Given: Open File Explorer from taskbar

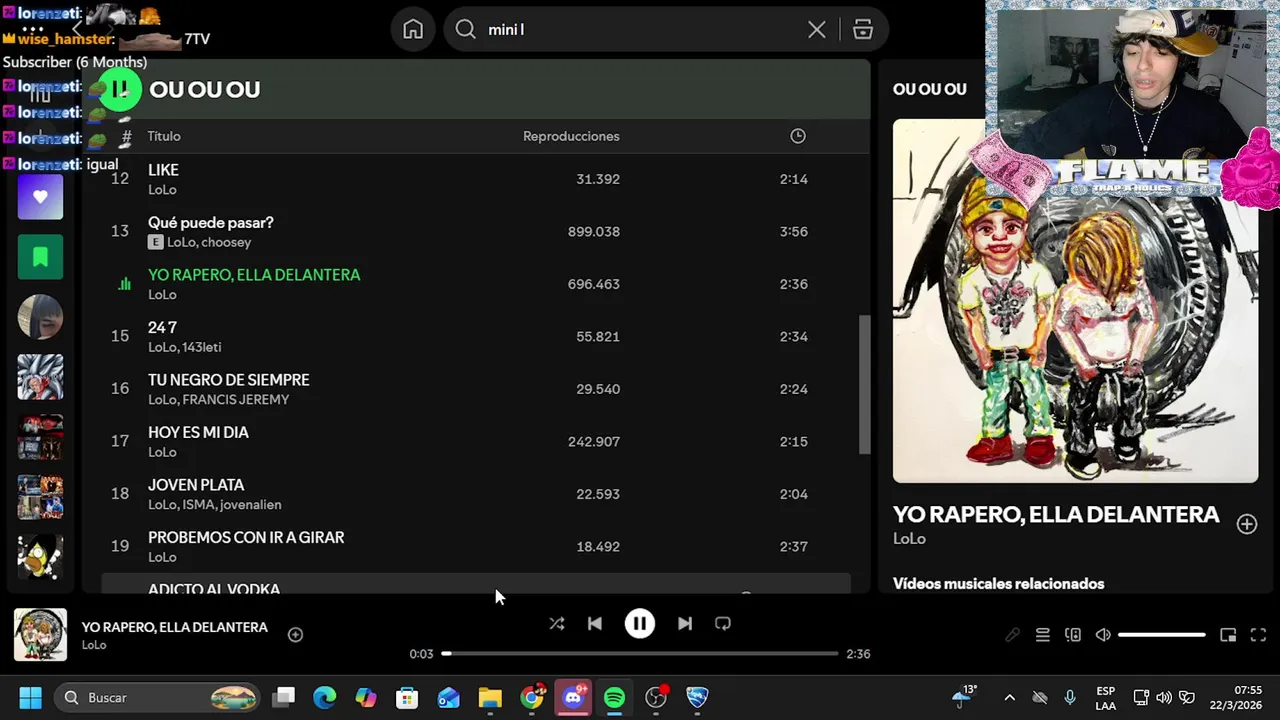Looking at the screenshot, I should point(490,697).
